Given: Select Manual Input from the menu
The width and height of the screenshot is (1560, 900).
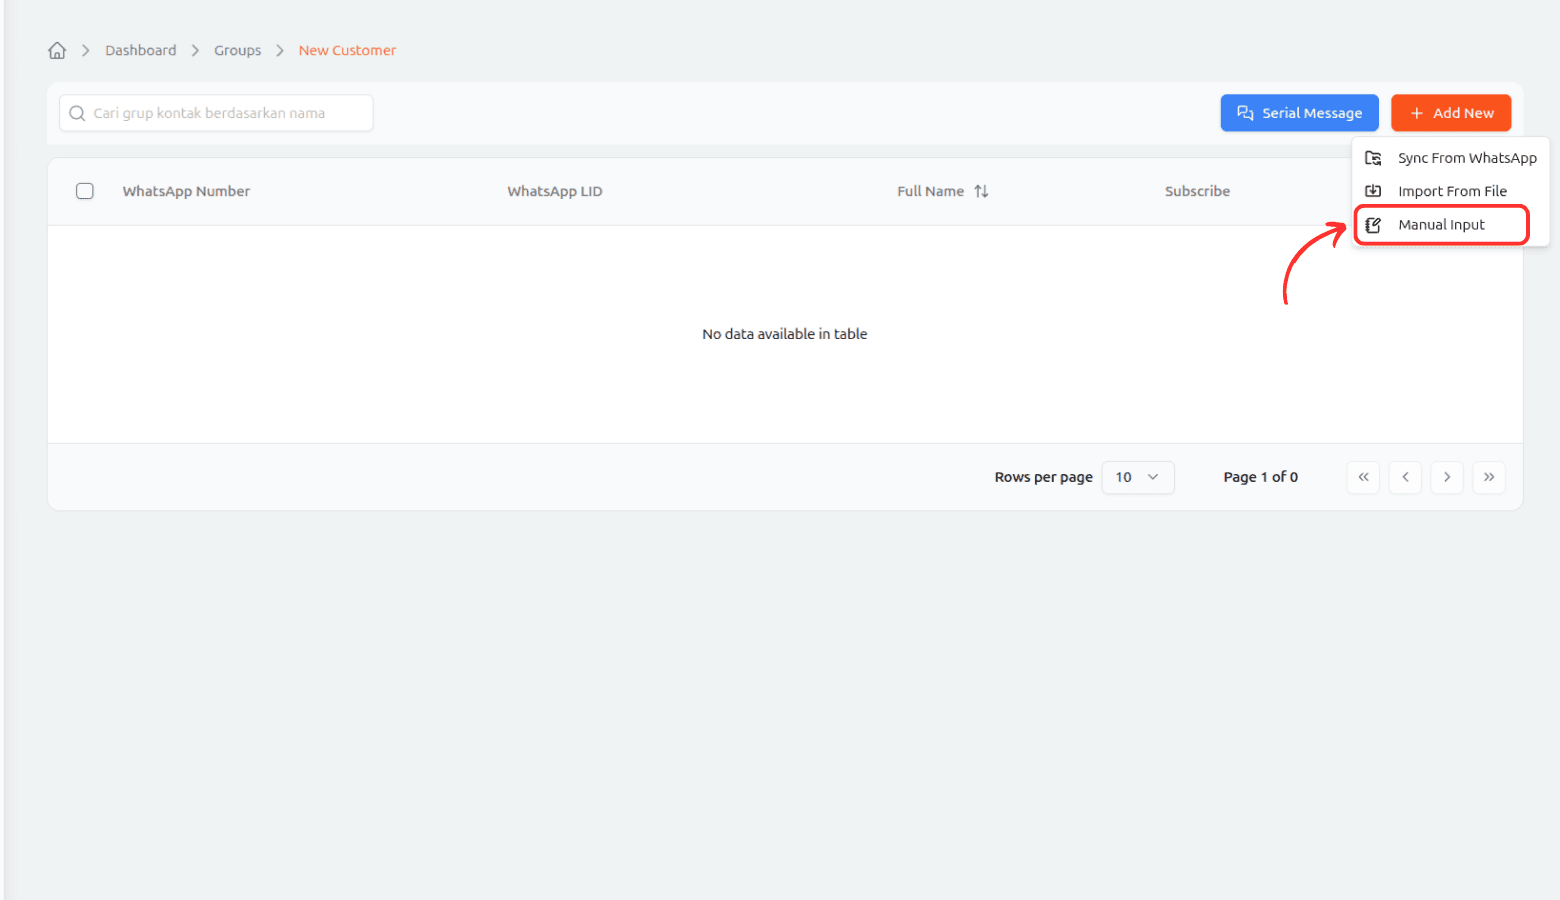Looking at the screenshot, I should coord(1441,225).
